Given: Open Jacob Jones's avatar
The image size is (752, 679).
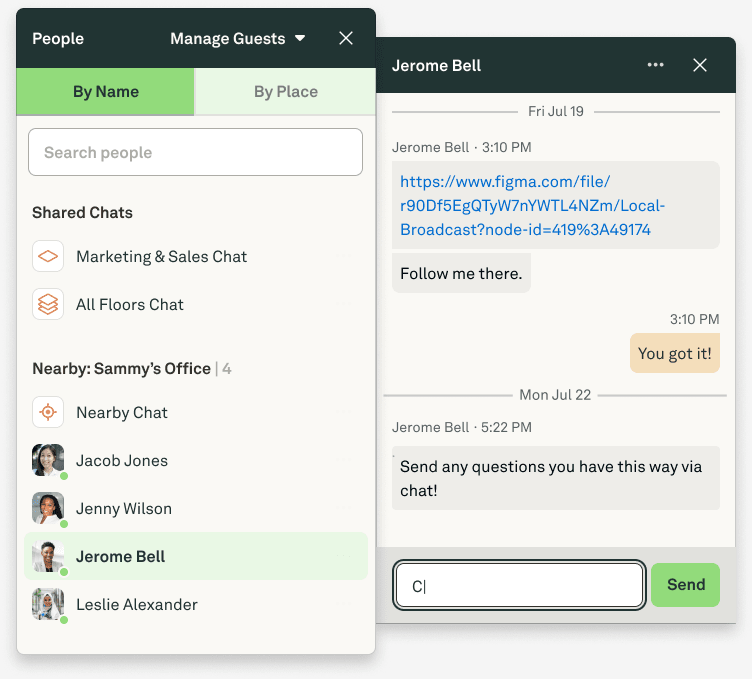Looking at the screenshot, I should coord(48,460).
